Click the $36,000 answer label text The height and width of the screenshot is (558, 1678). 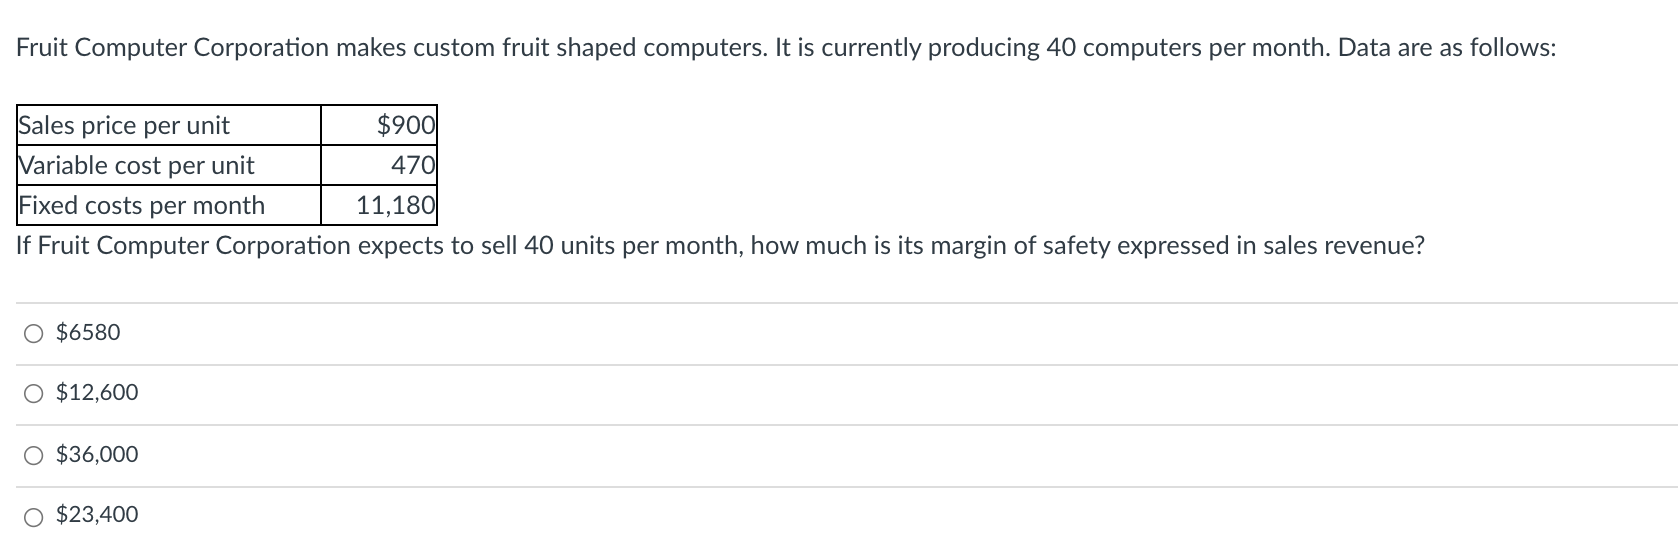pos(97,455)
